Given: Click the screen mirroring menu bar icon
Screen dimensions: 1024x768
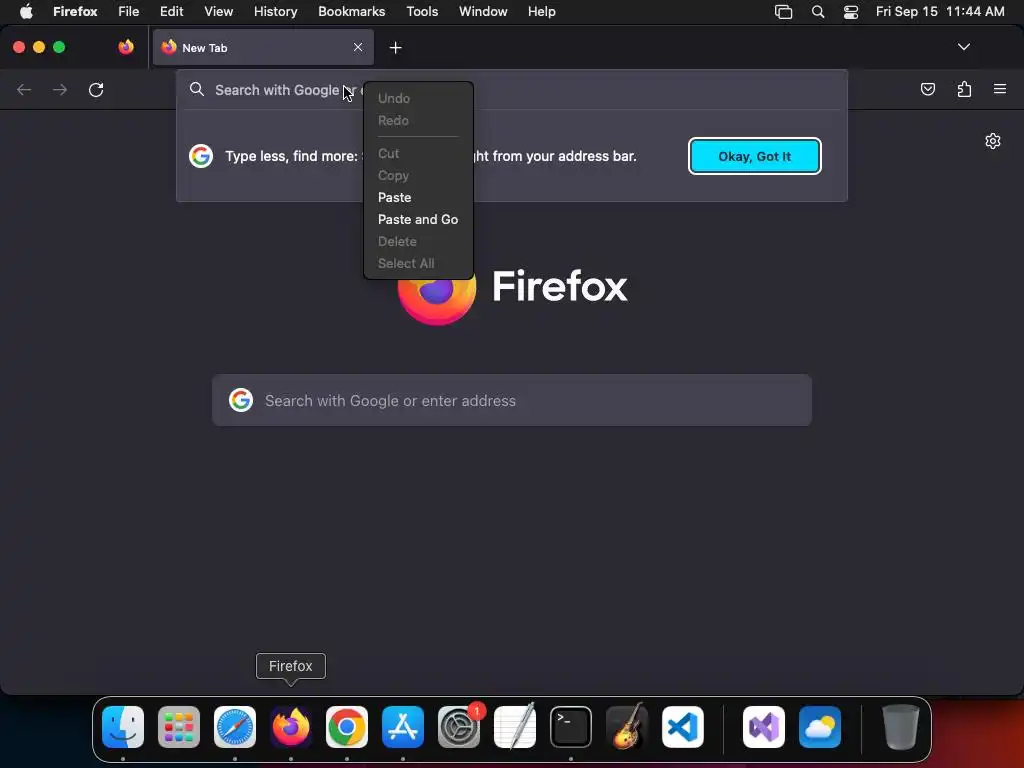Looking at the screenshot, I should (x=783, y=11).
